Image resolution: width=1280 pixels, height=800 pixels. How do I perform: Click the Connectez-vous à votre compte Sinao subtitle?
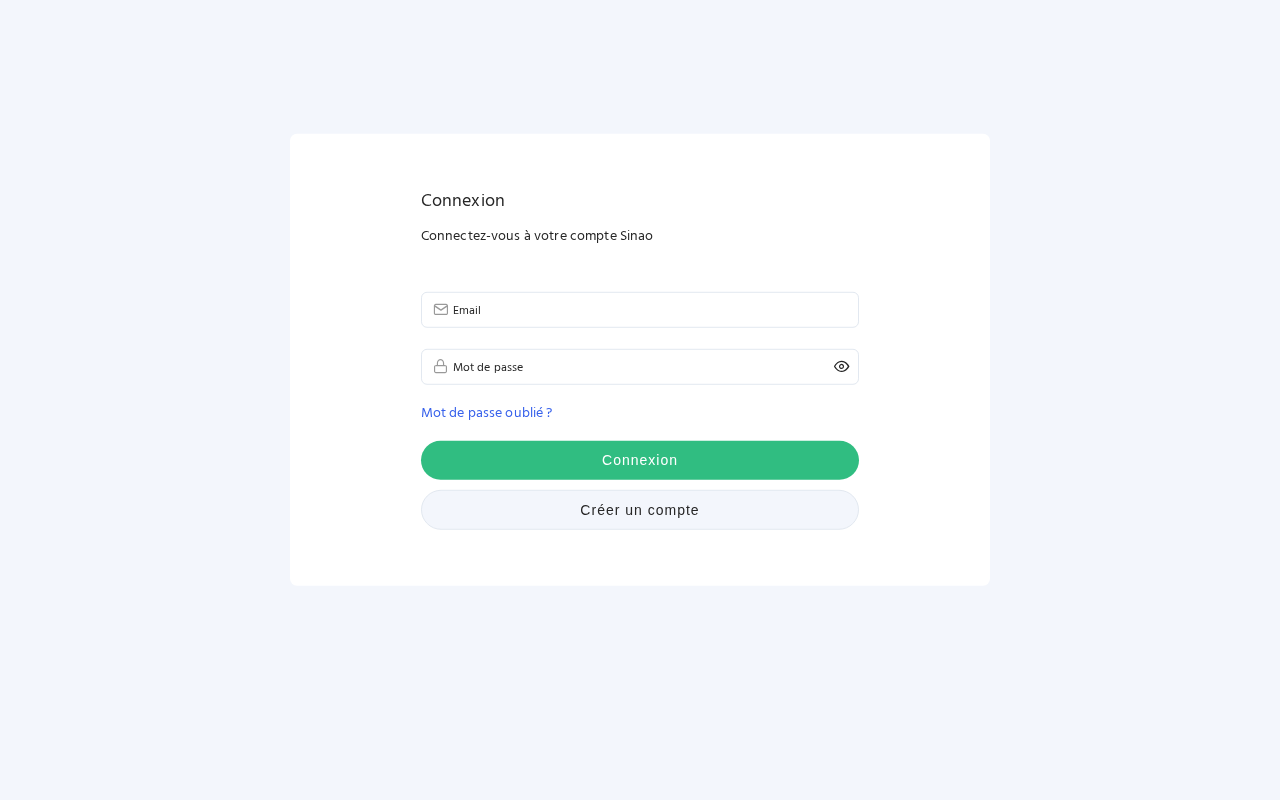click(x=537, y=236)
